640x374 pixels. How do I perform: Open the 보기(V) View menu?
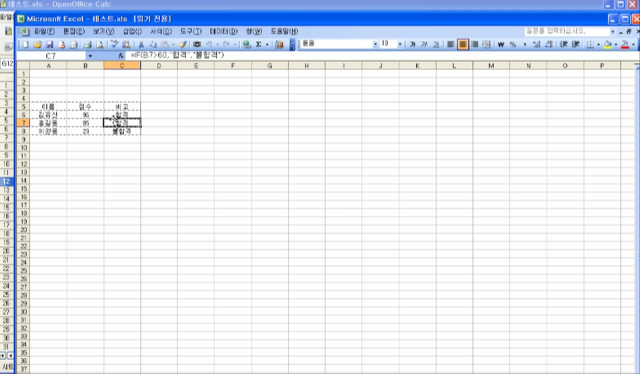103,31
